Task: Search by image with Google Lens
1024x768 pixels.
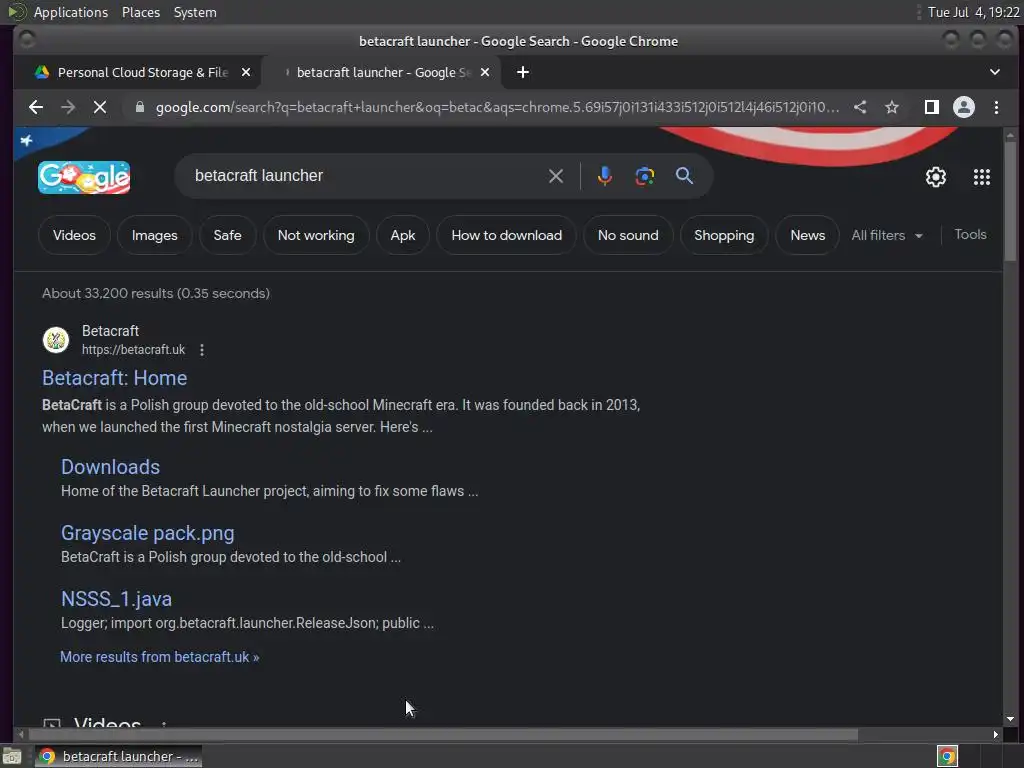Action: point(645,176)
